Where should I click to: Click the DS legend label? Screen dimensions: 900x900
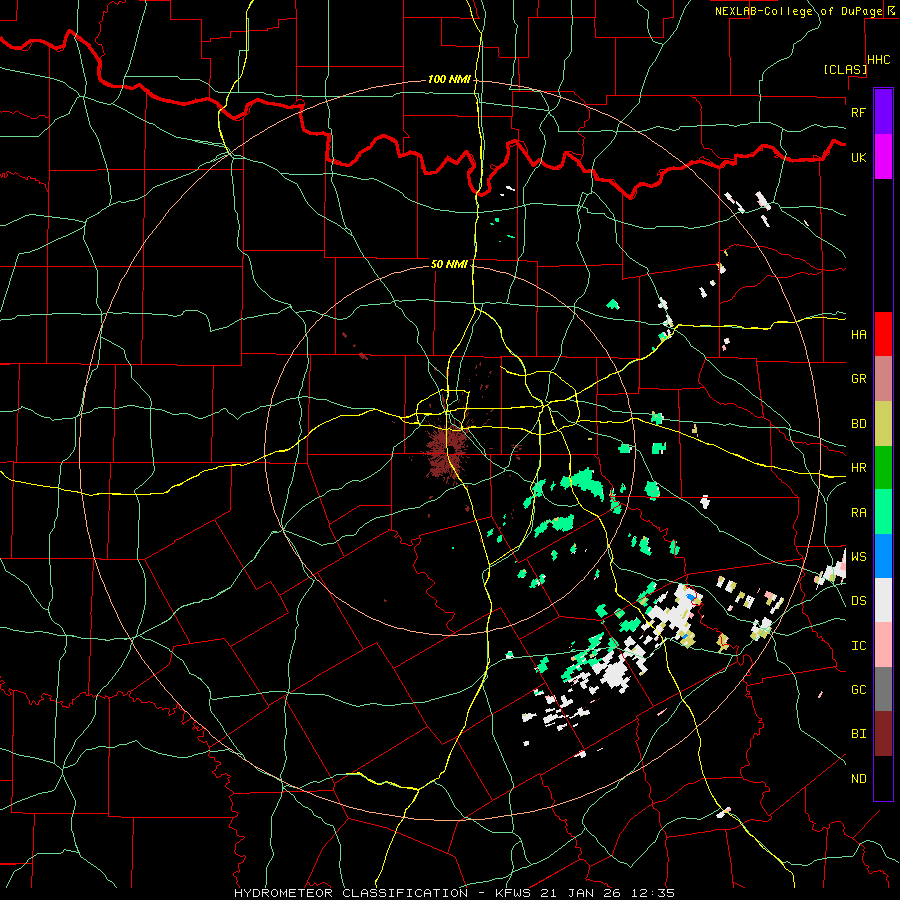click(x=858, y=601)
